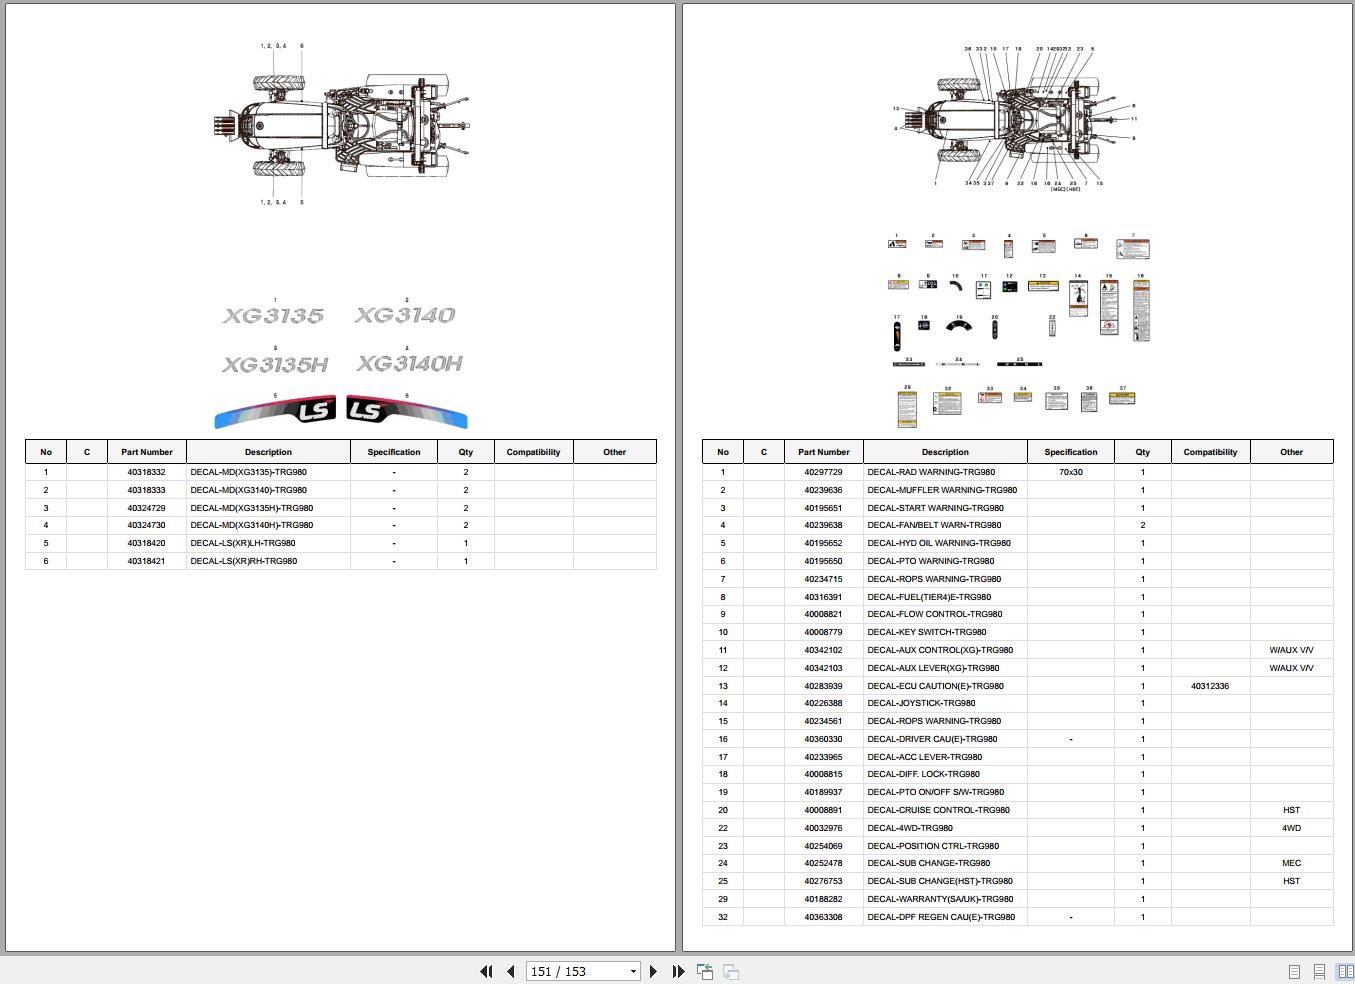Jump to the last page
The image size is (1355, 984).
pyautogui.click(x=678, y=971)
